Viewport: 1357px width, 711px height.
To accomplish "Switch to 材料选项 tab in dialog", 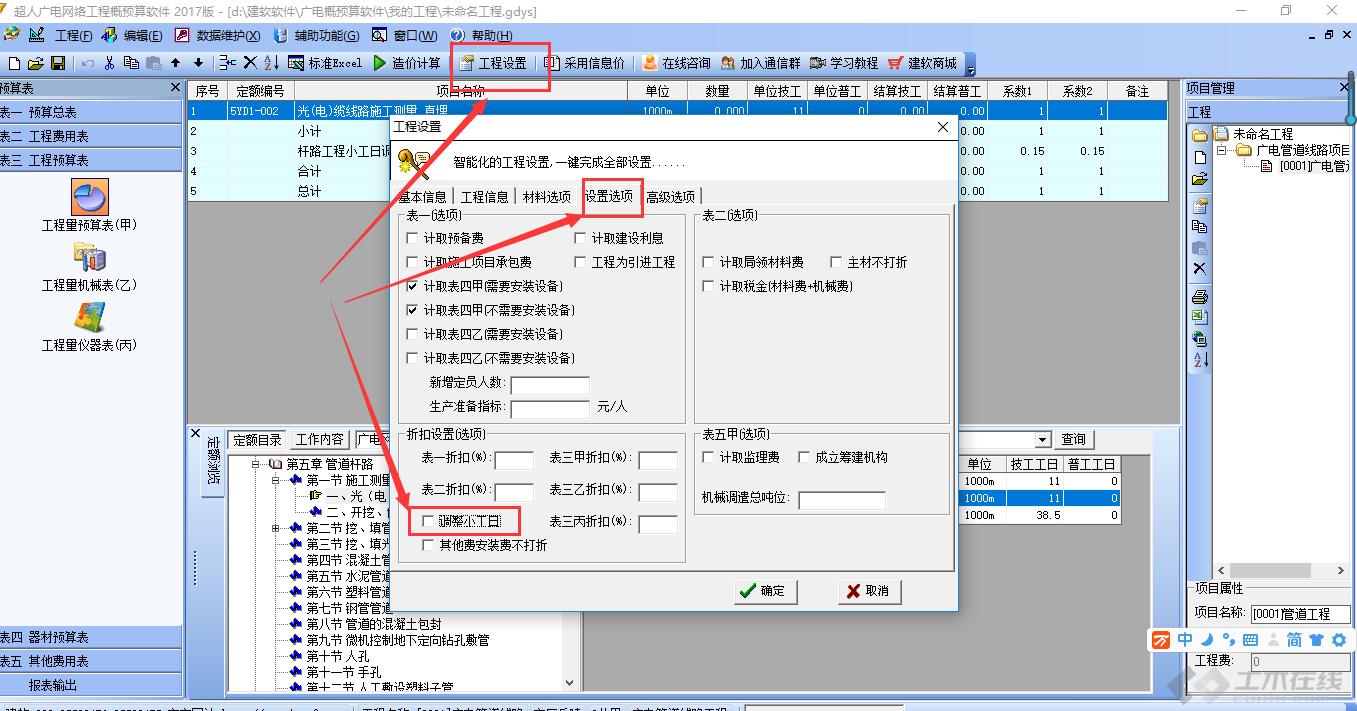I will (546, 197).
